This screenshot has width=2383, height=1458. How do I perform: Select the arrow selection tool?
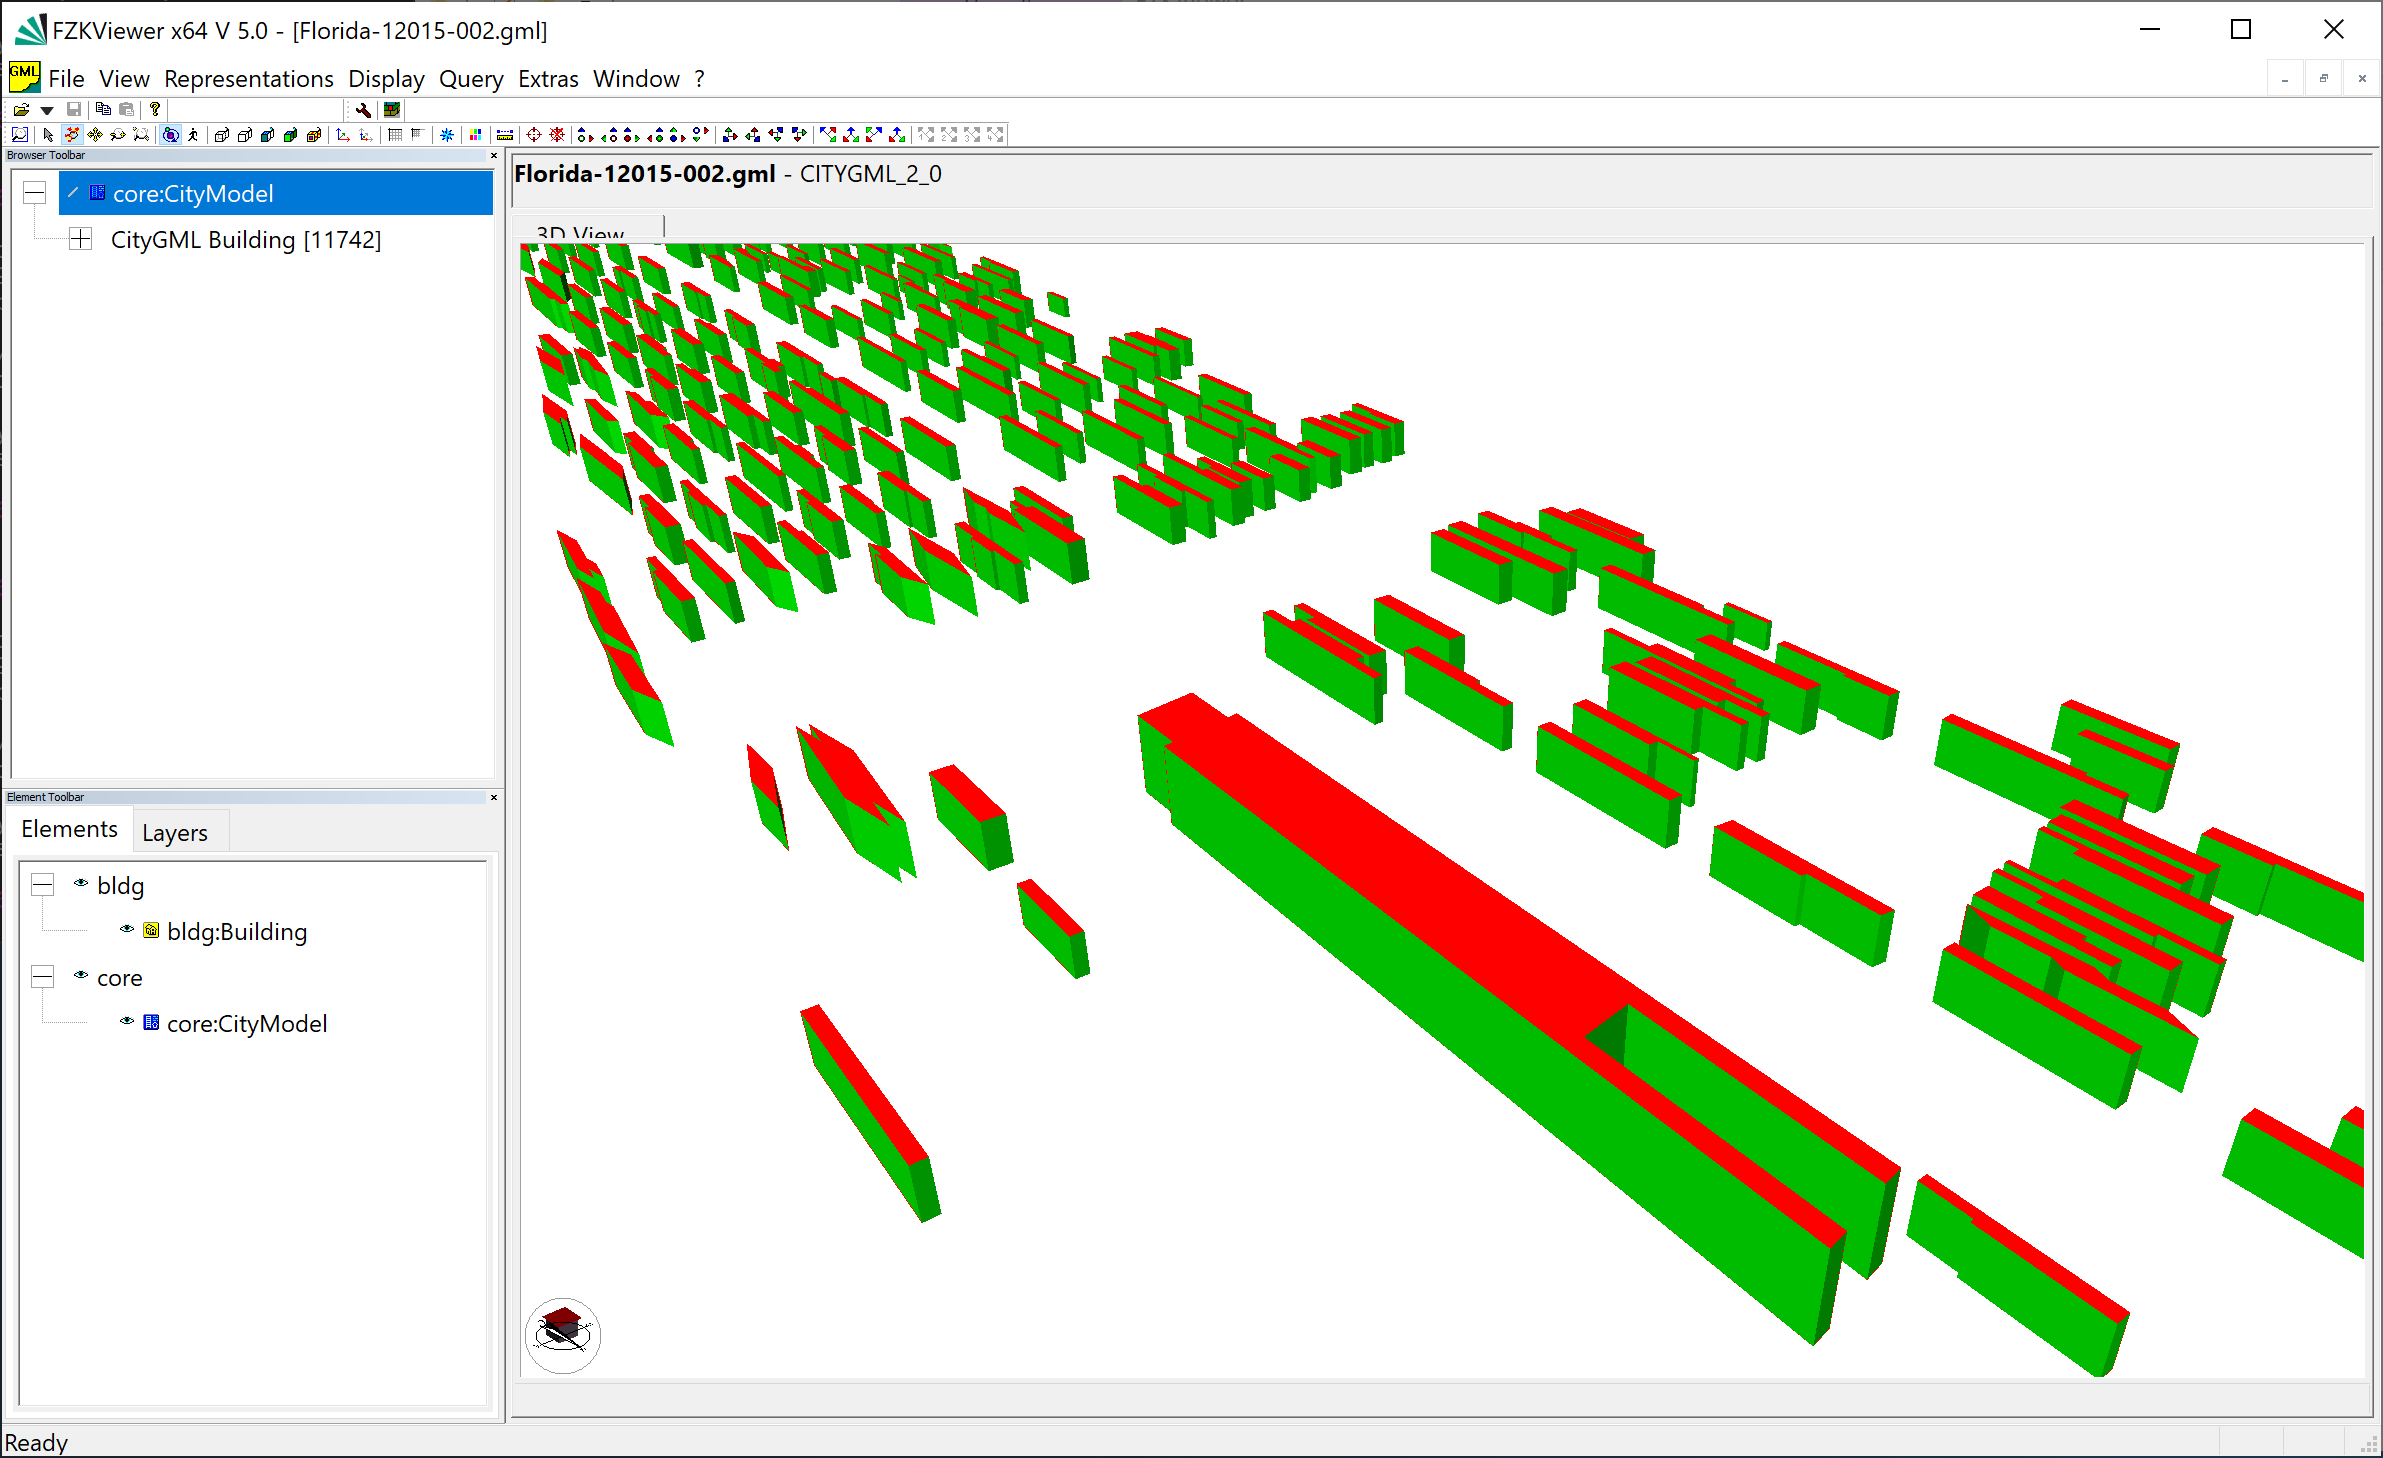[x=48, y=134]
